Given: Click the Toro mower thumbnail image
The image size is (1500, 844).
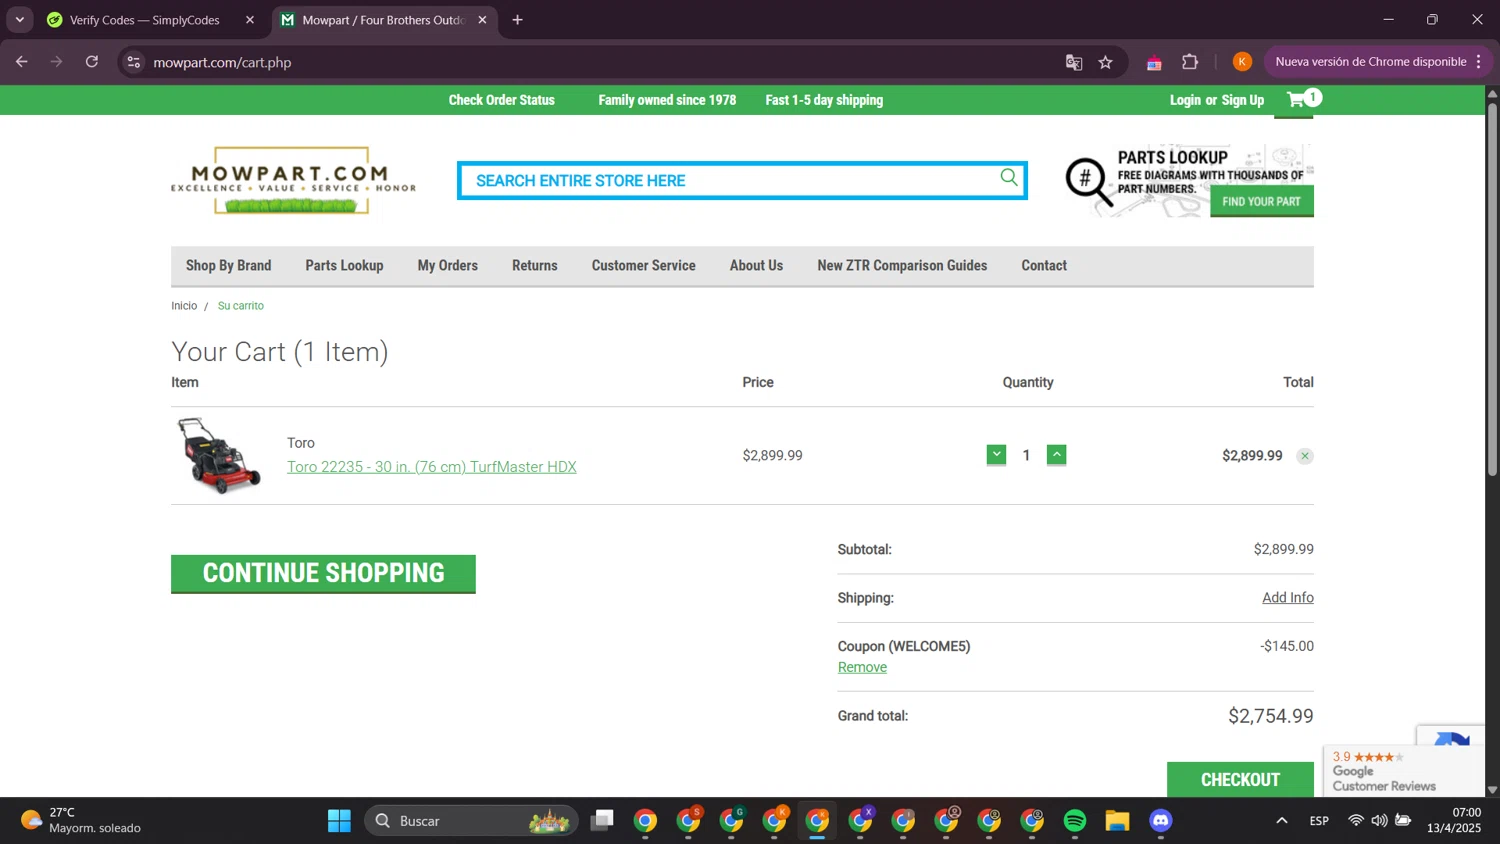Looking at the screenshot, I should coord(219,455).
